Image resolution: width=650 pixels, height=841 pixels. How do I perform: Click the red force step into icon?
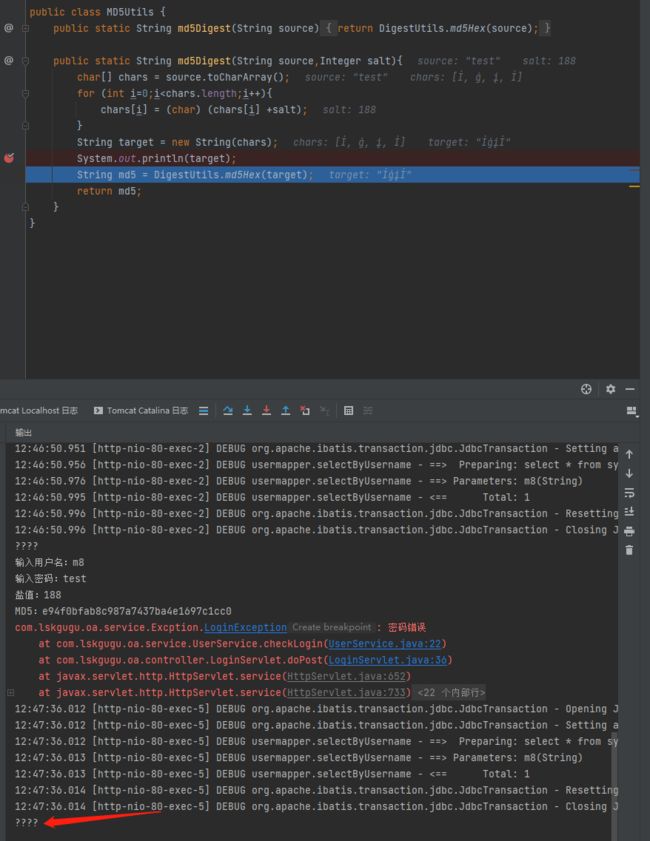[x=267, y=410]
